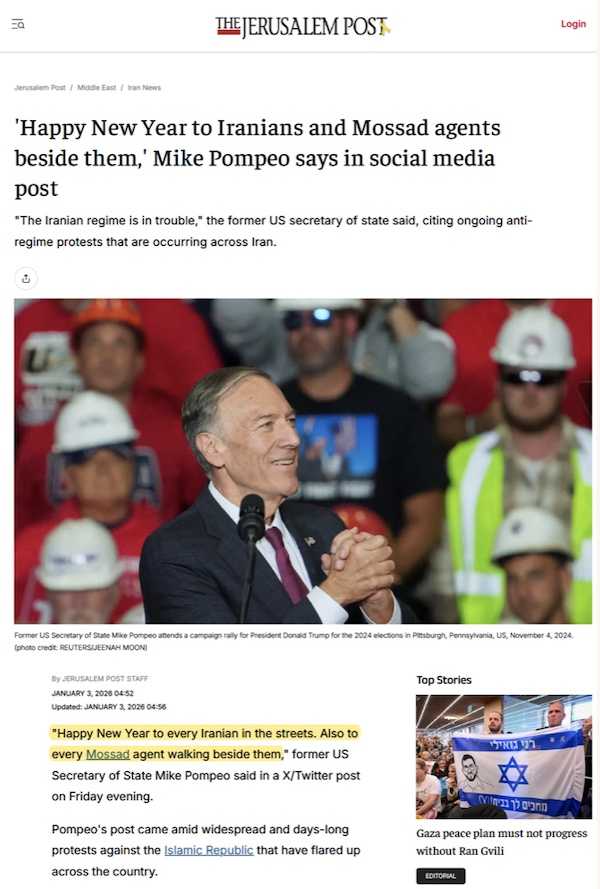Open the Middle East breadcrumb
The height and width of the screenshot is (889, 600).
(96, 87)
